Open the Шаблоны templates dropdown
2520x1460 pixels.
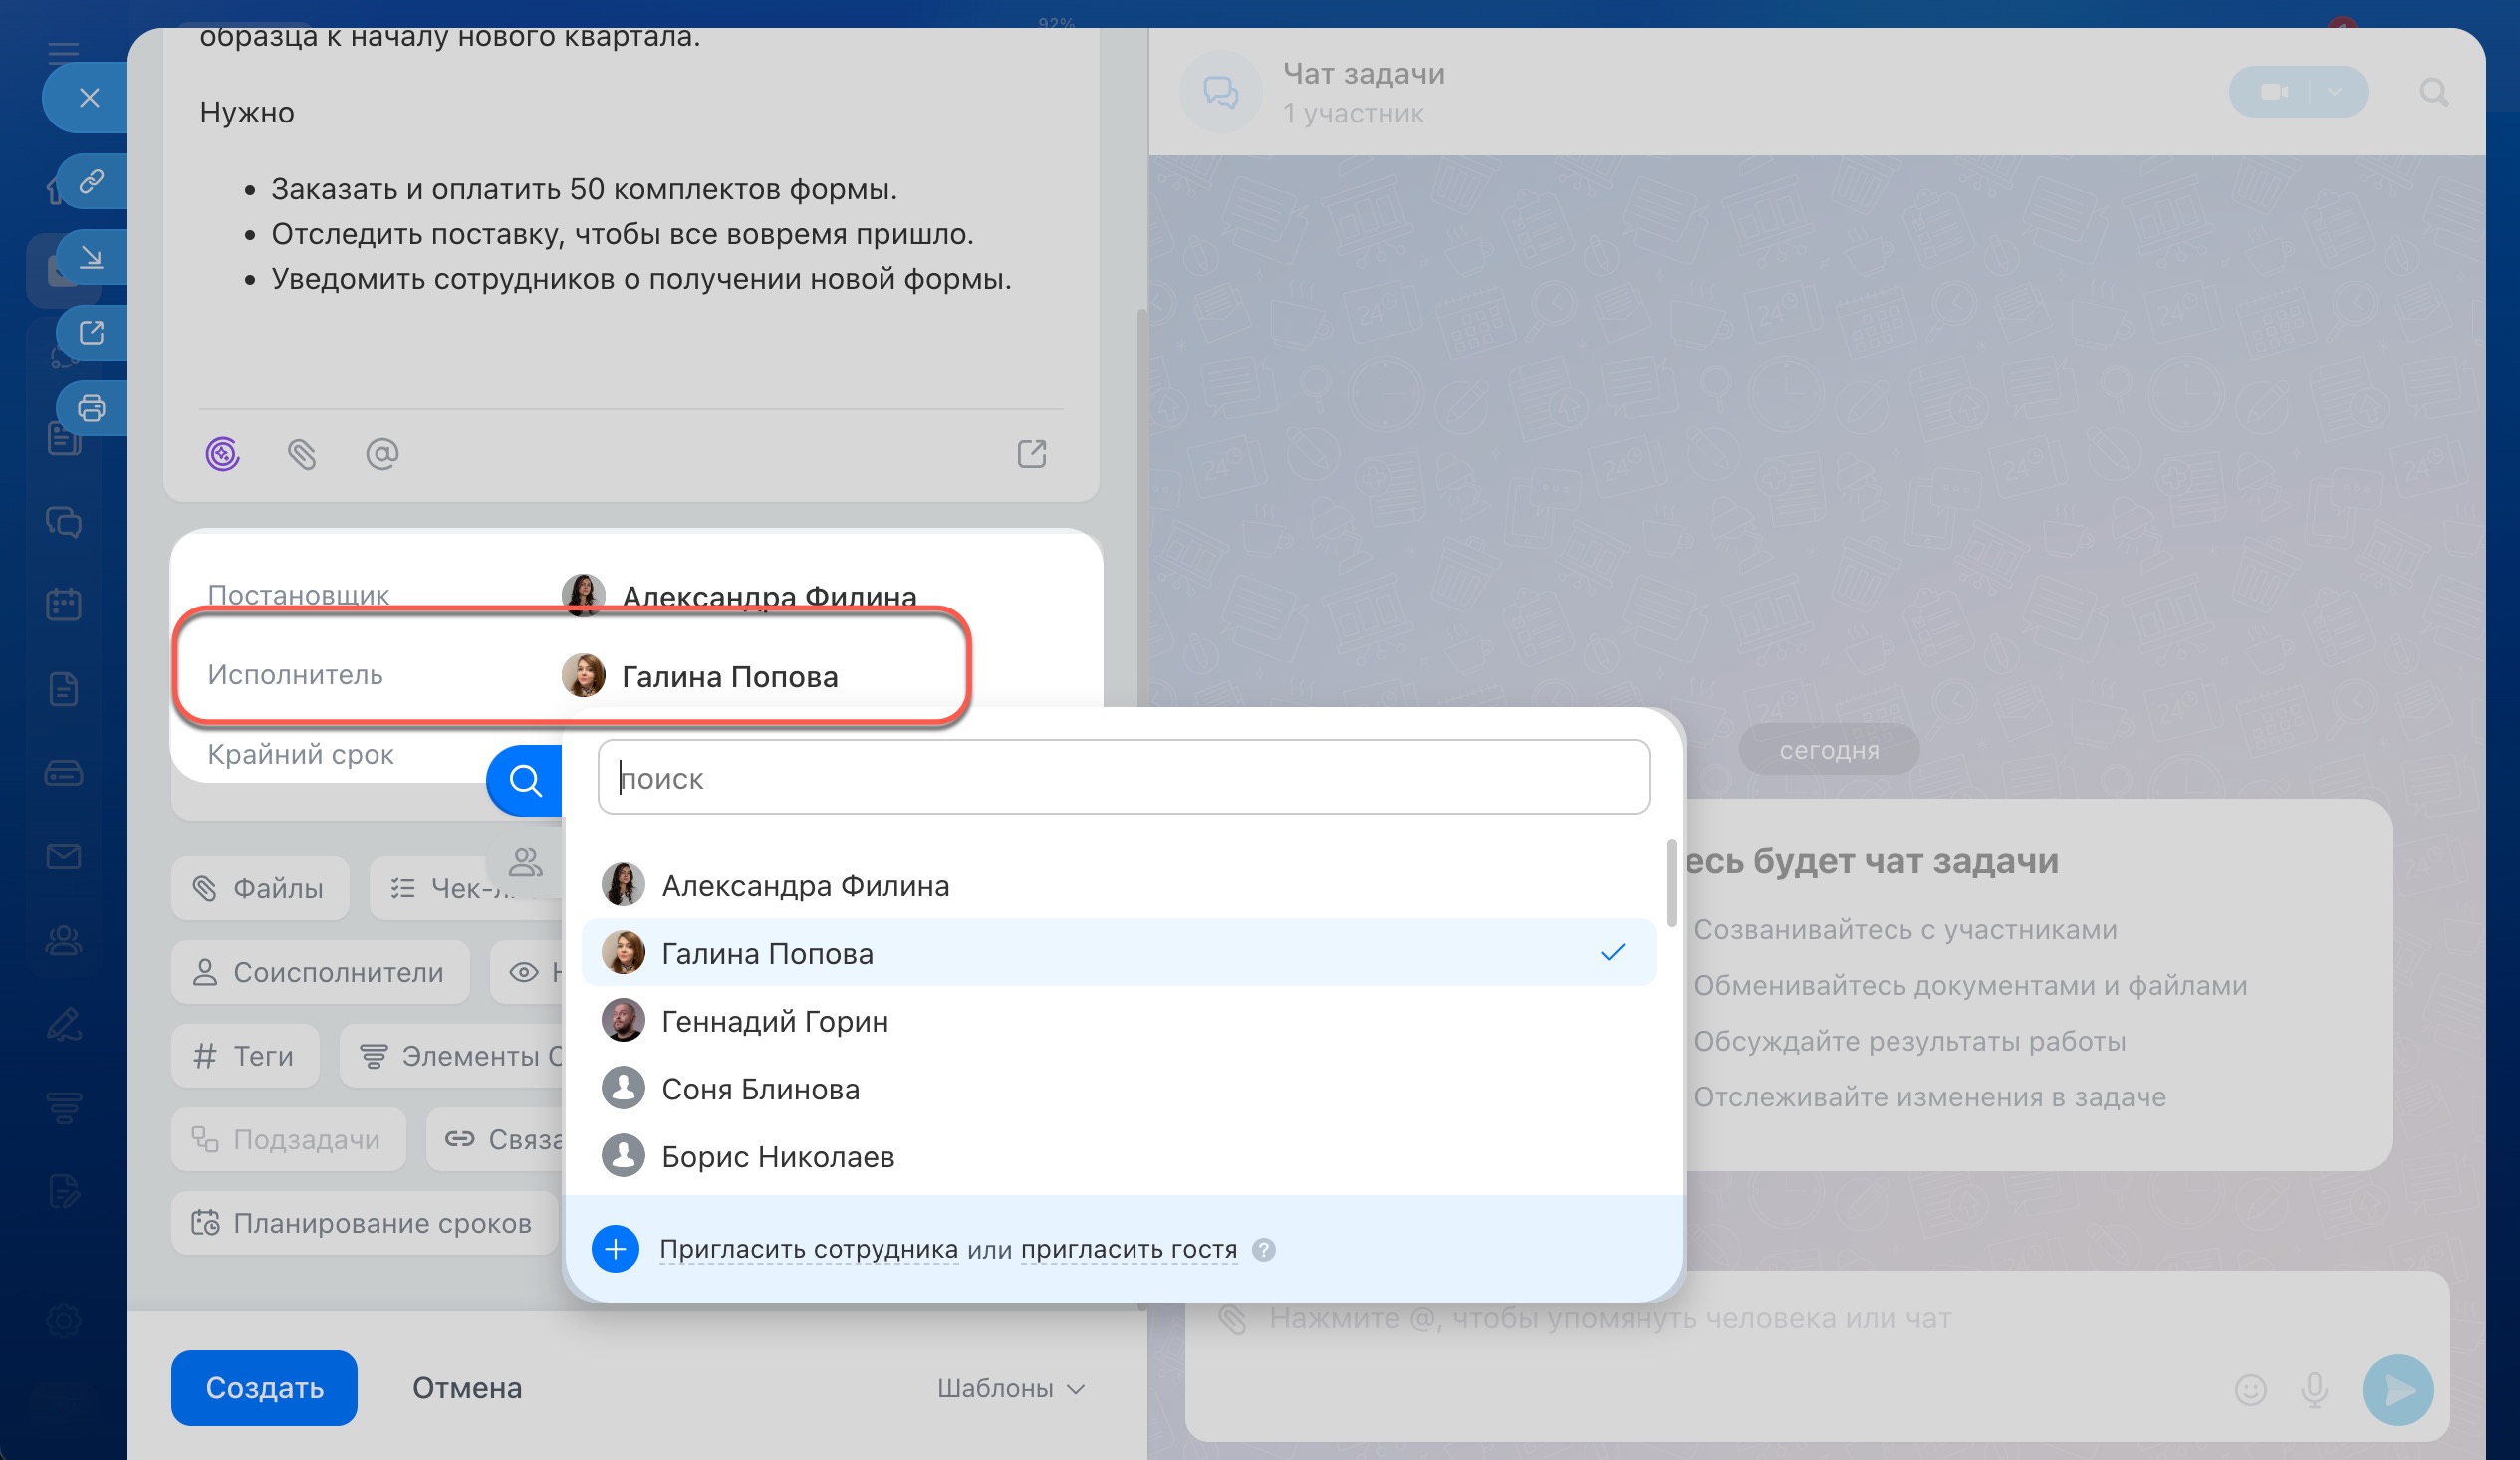[1010, 1388]
